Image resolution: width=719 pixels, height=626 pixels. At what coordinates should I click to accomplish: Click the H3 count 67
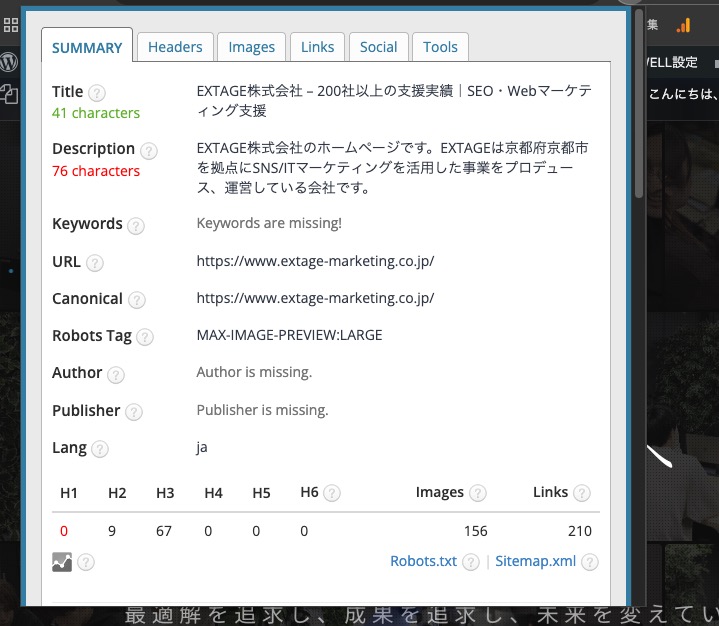tap(164, 531)
